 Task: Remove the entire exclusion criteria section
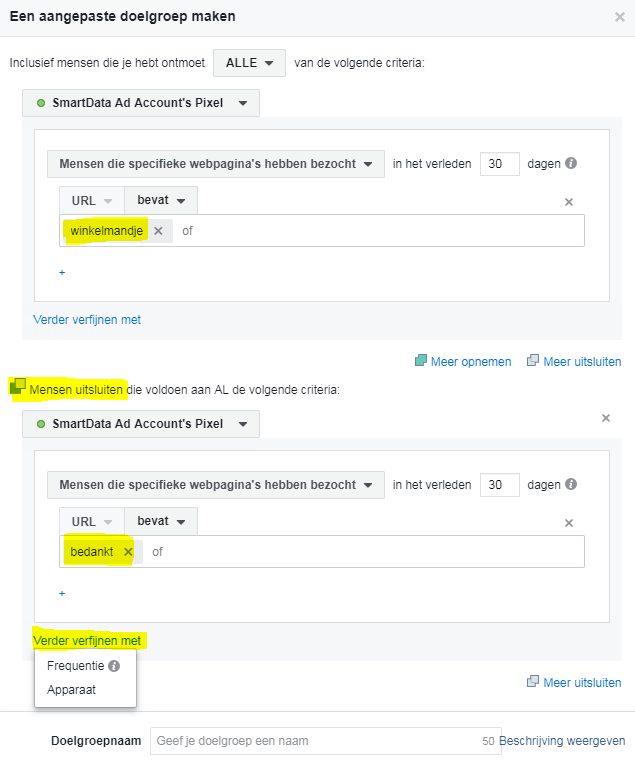coord(606,418)
